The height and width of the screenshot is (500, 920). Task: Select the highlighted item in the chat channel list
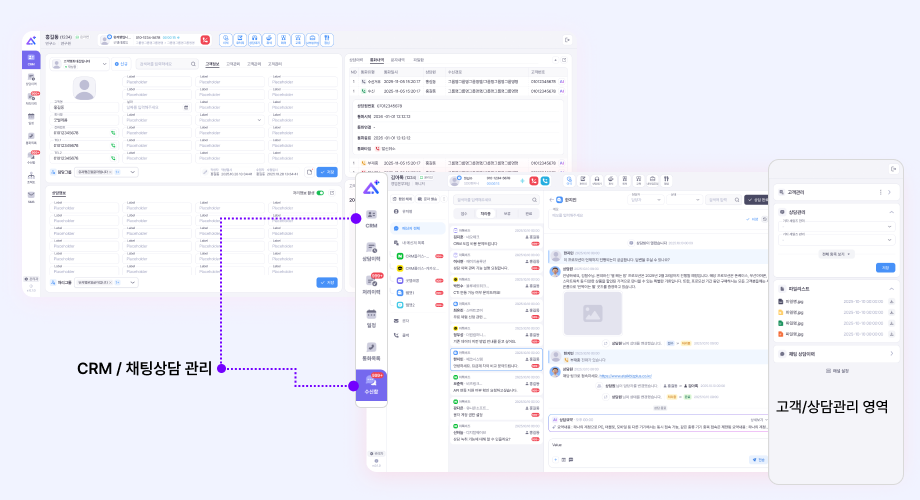[418, 228]
